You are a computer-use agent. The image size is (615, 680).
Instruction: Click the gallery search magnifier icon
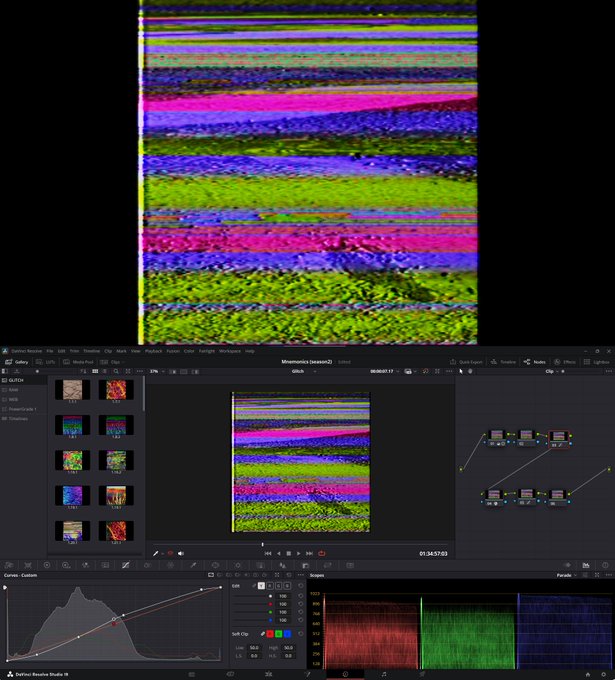tap(116, 372)
